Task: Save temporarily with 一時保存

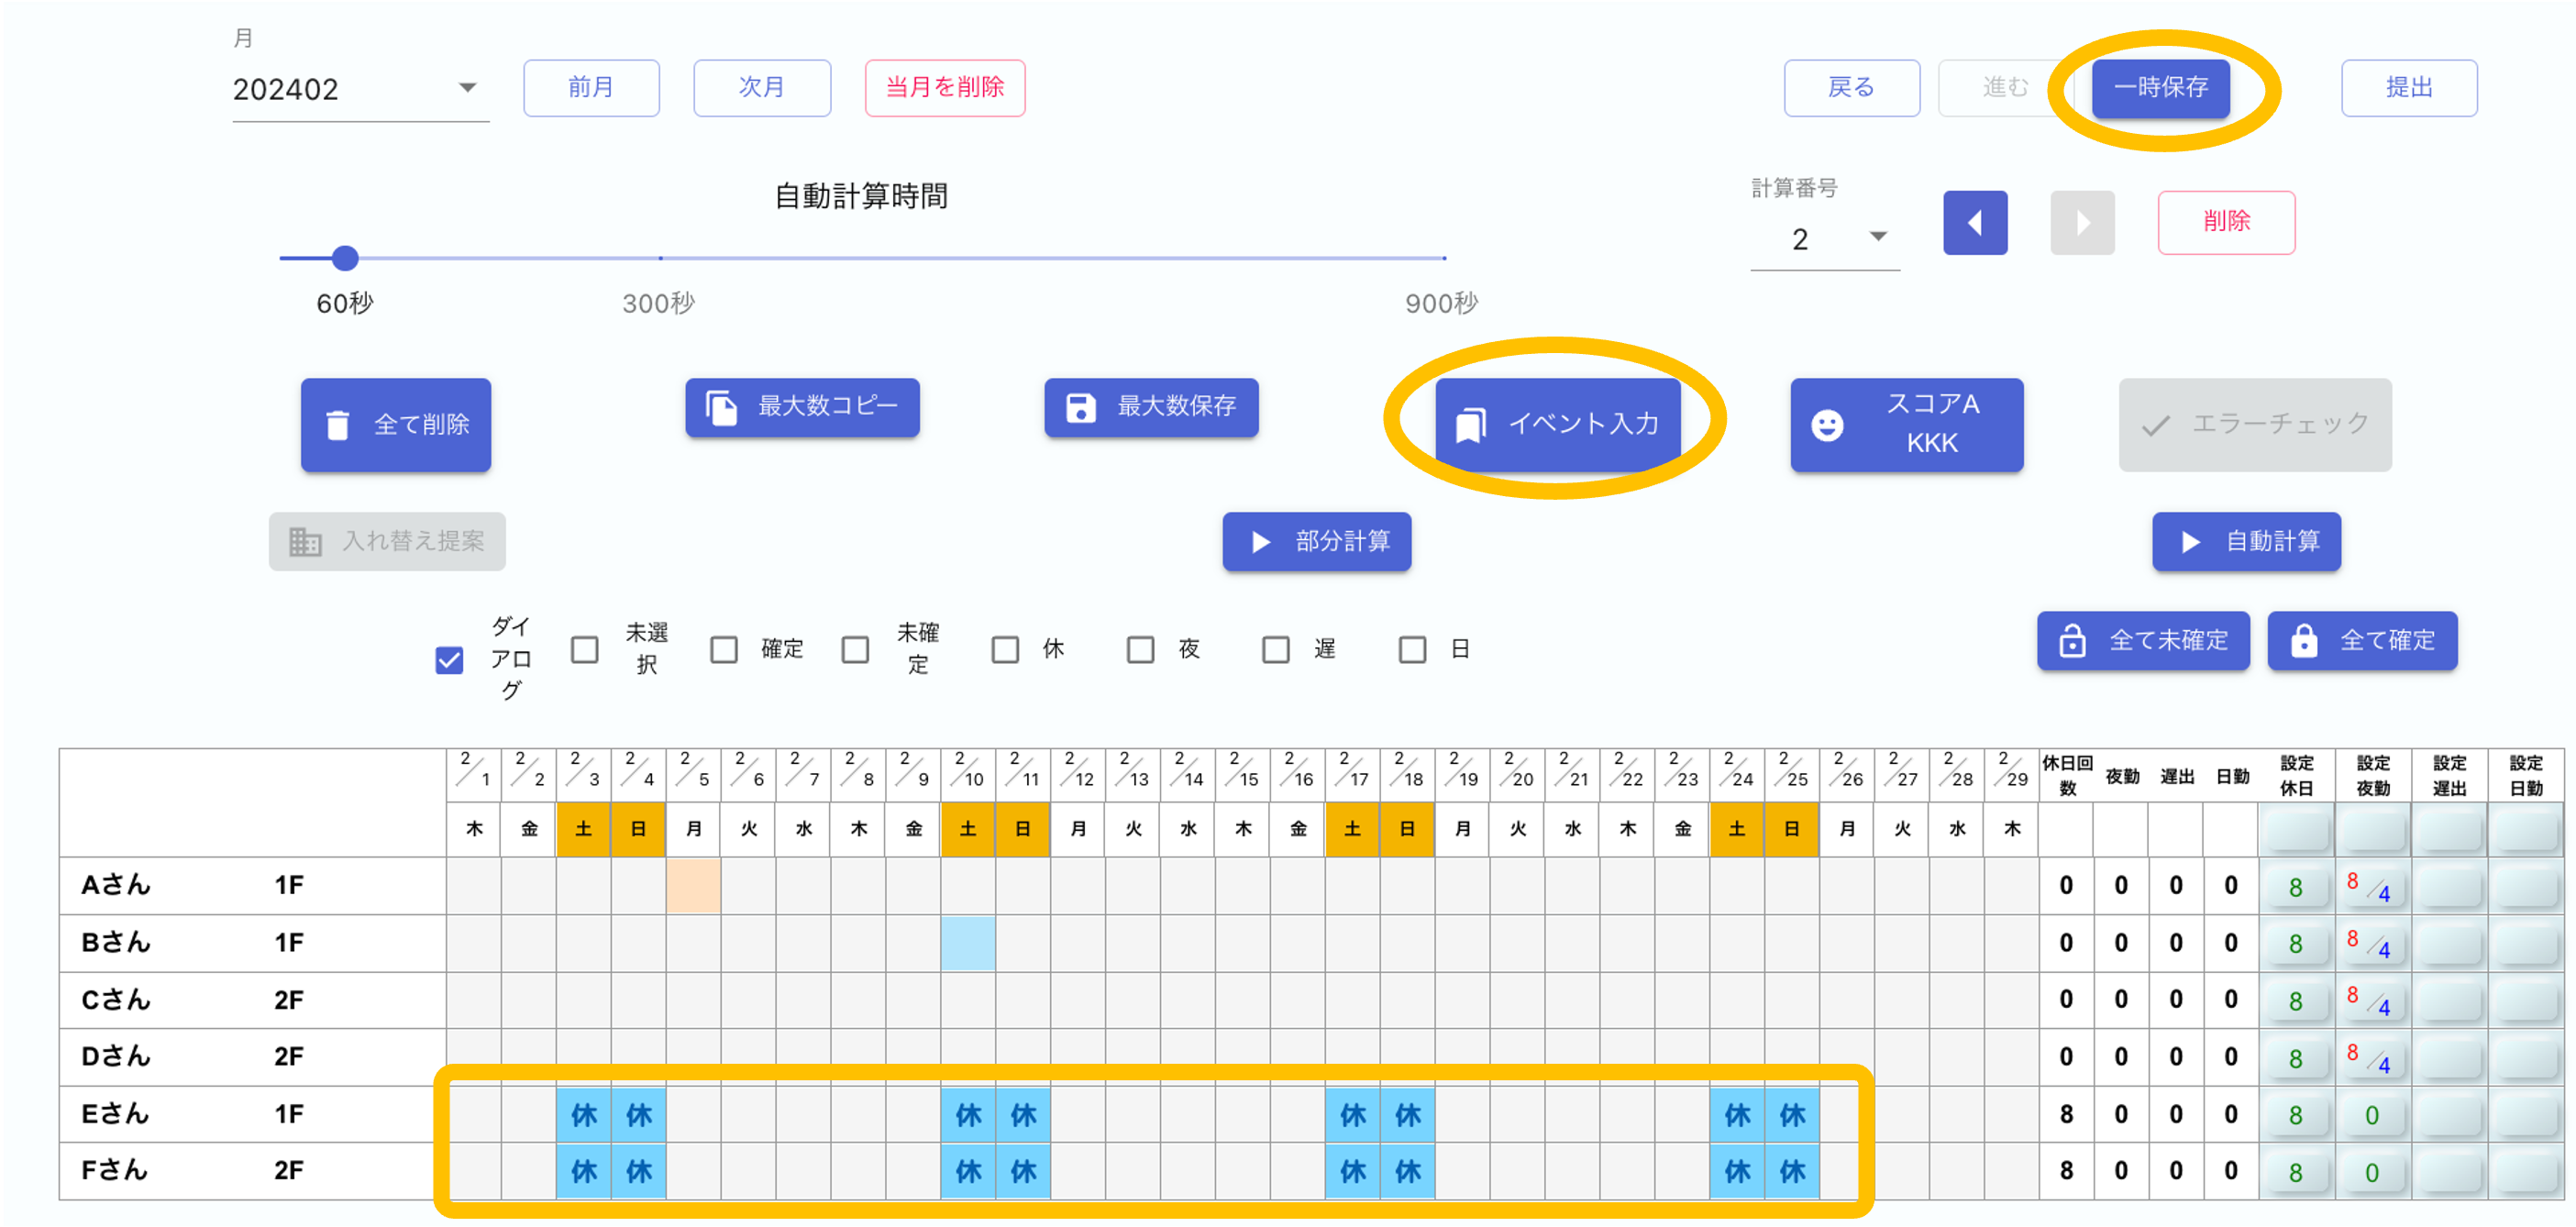Action: point(2160,88)
